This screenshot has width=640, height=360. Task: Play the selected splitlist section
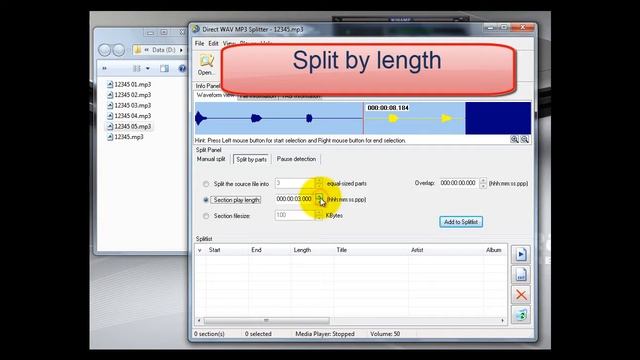[521, 255]
